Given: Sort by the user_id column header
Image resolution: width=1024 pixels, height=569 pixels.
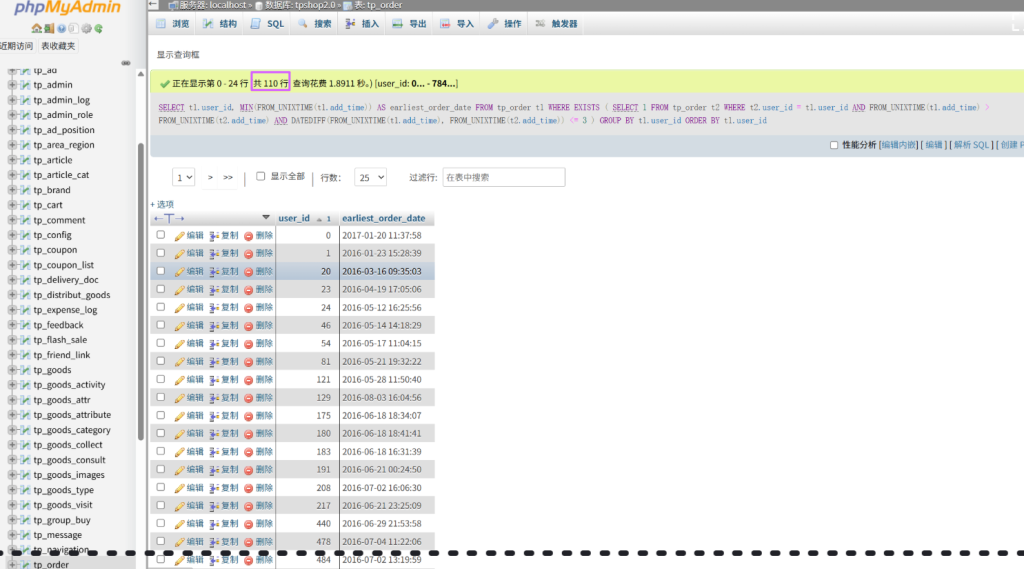Looking at the screenshot, I should tap(294, 218).
